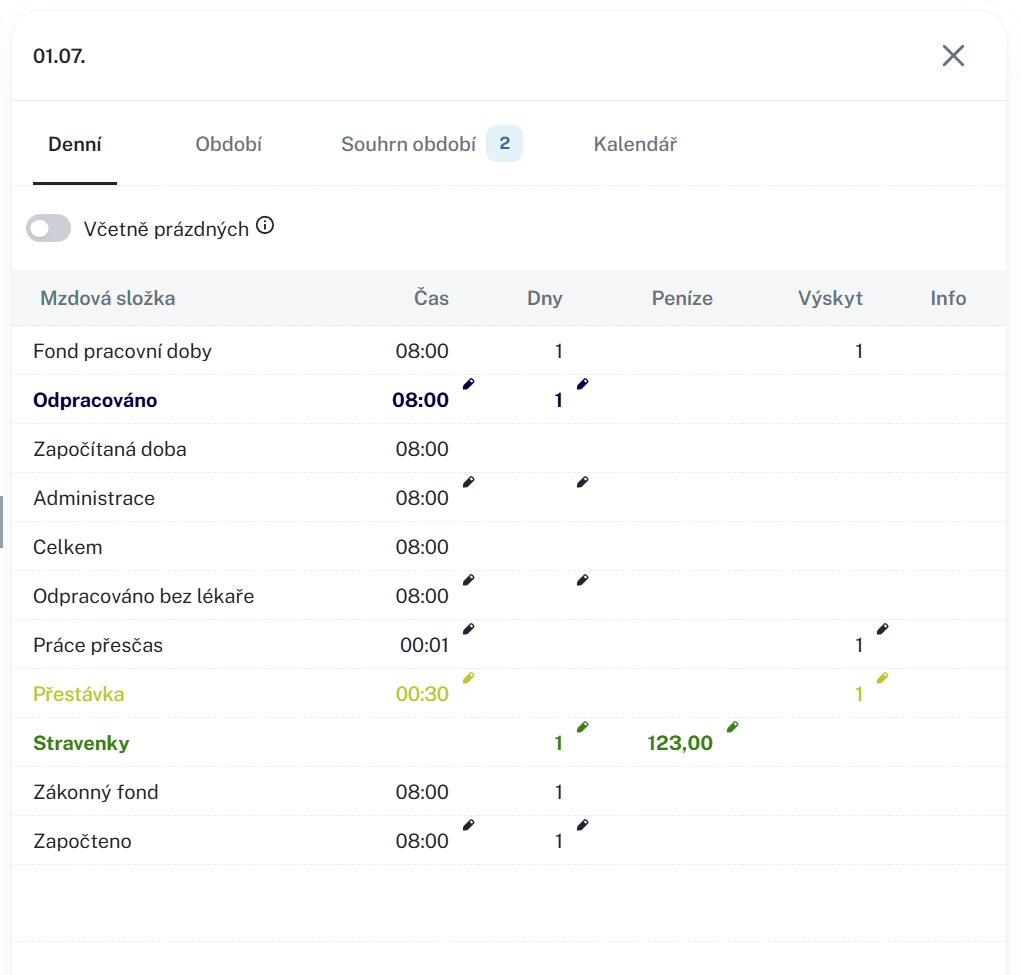The image size is (1021, 975).
Task: Edit Stravenky money amount pencil
Action: [x=732, y=727]
